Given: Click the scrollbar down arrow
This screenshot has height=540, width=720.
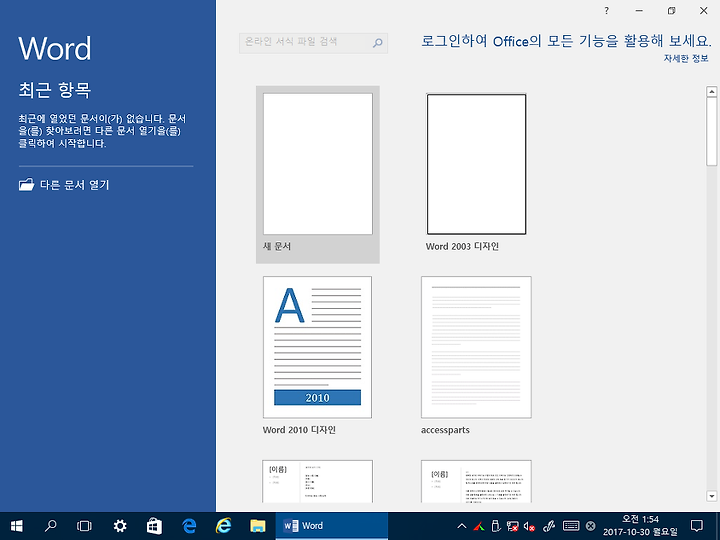Looking at the screenshot, I should coord(712,496).
